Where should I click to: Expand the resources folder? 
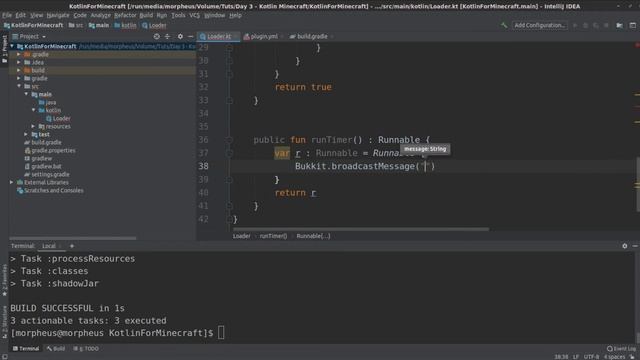(34, 126)
